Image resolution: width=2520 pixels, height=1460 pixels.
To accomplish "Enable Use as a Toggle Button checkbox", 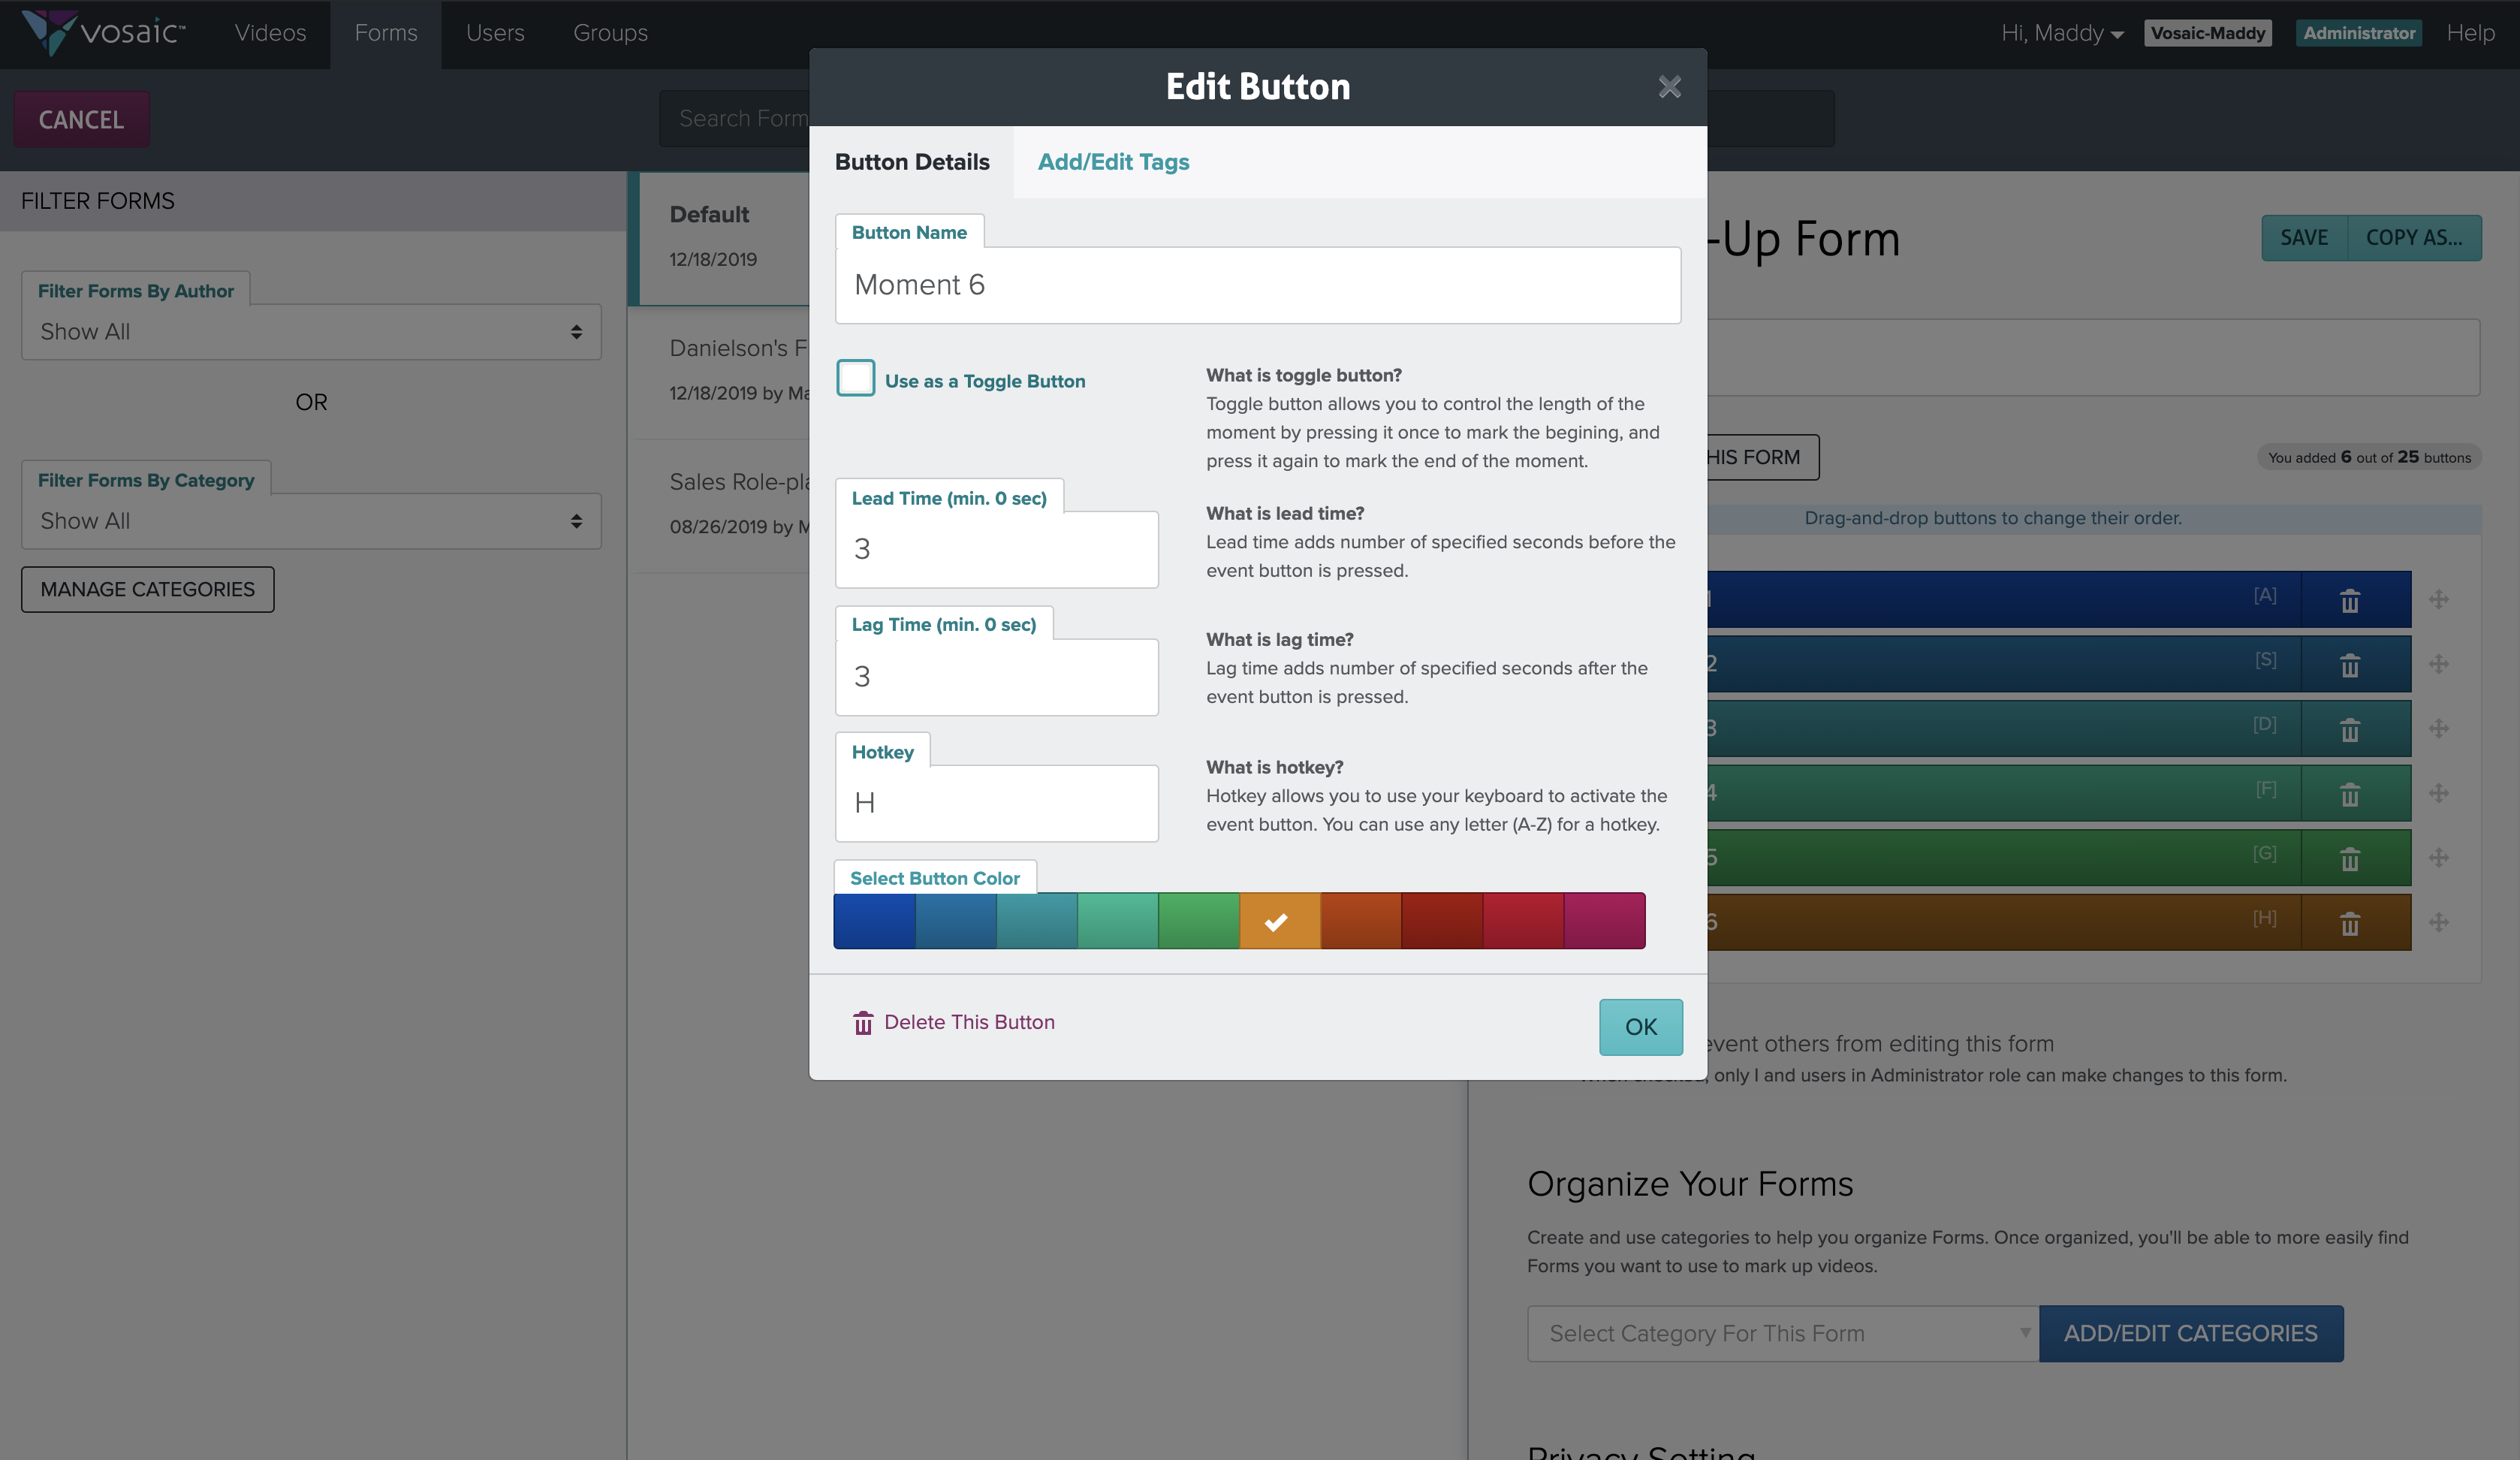I will (856, 378).
